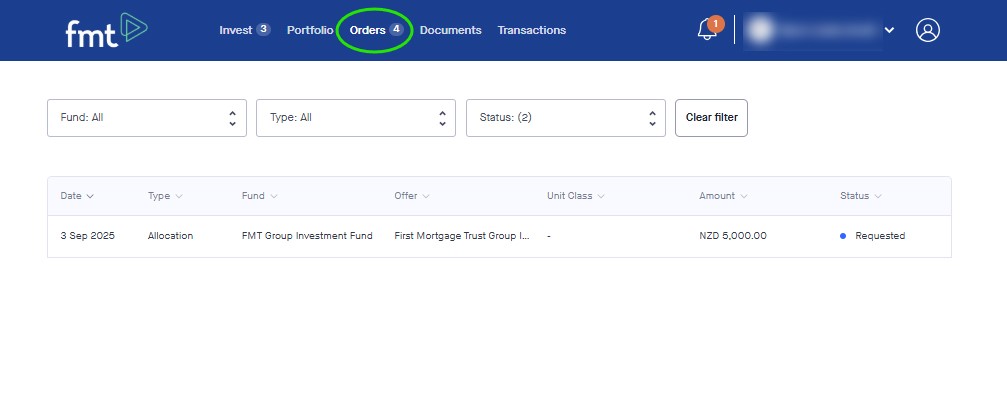Click the fmt logo
The height and width of the screenshot is (415, 1007).
point(105,30)
